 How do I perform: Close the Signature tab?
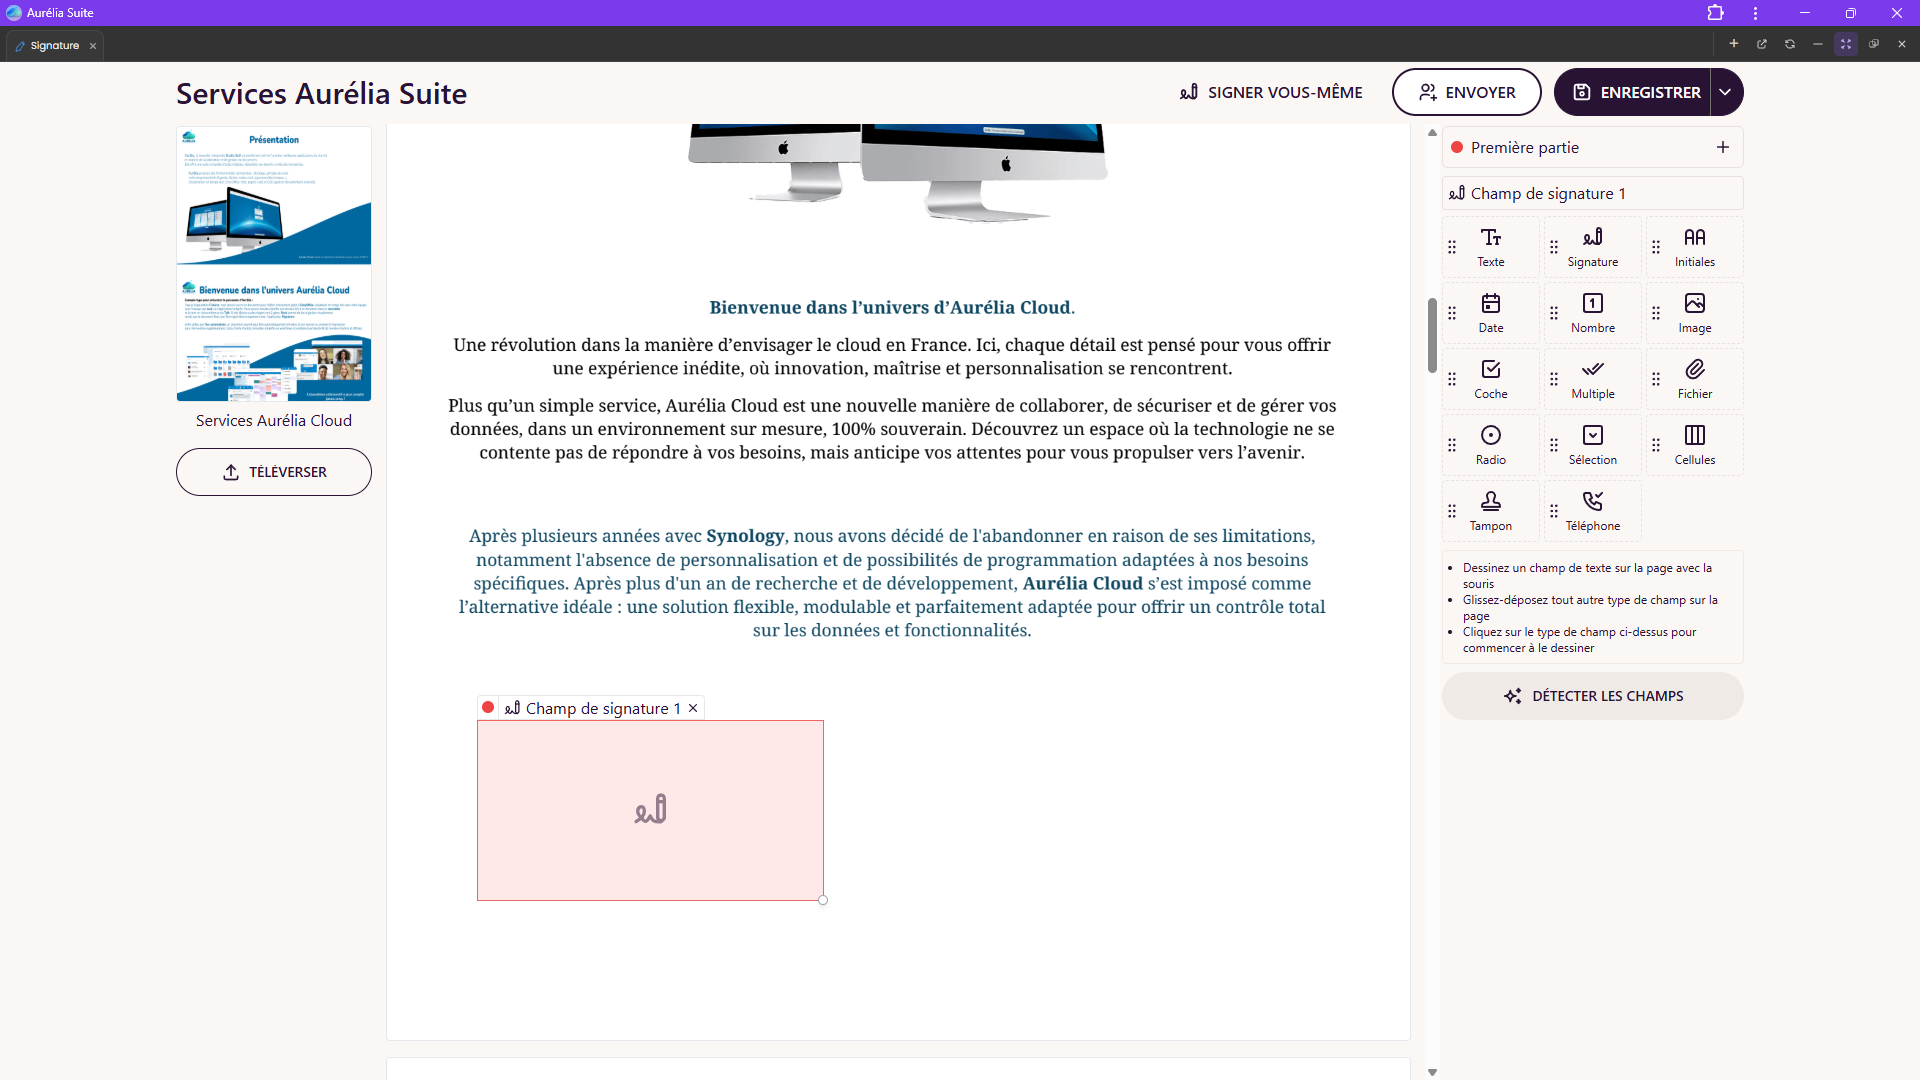click(x=93, y=46)
